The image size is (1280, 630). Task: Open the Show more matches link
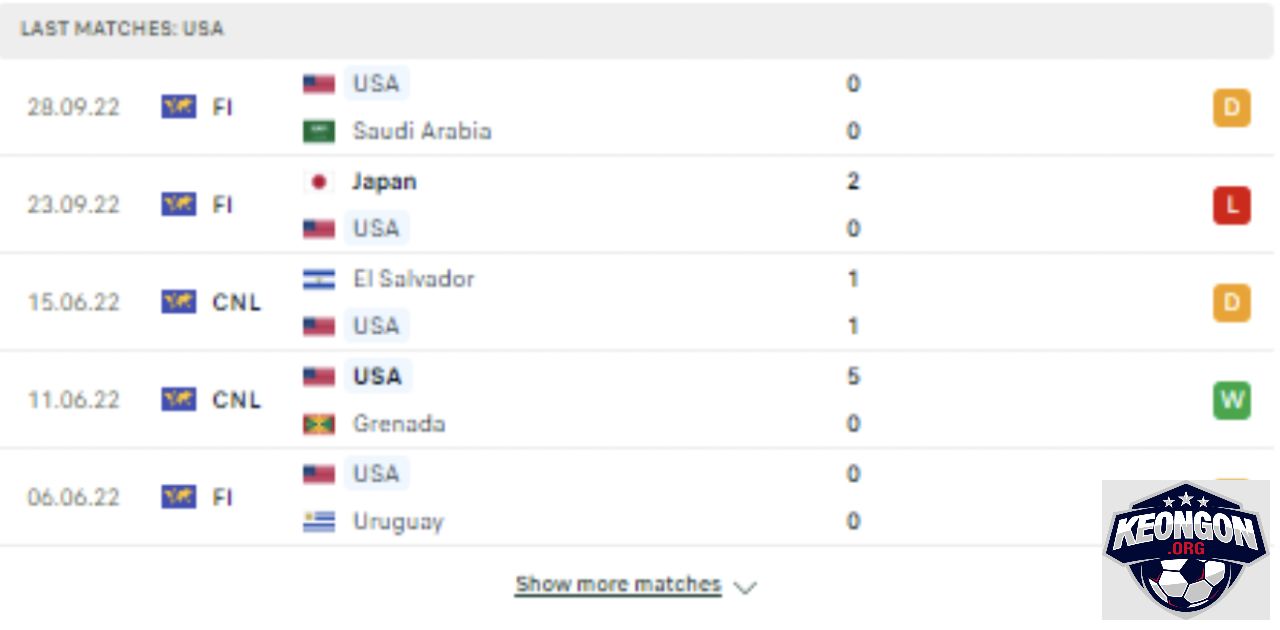(x=618, y=584)
